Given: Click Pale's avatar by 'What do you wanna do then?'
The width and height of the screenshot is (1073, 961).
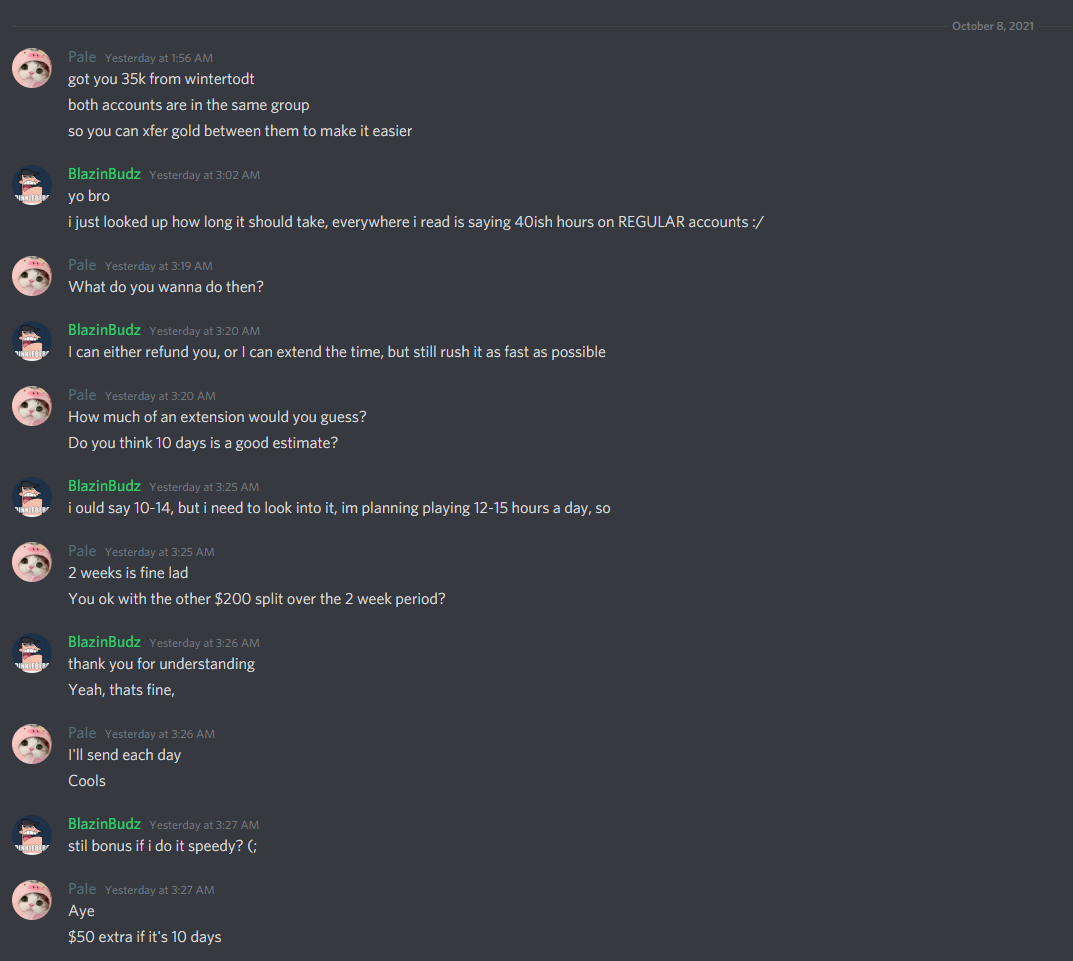Looking at the screenshot, I should pos(32,276).
